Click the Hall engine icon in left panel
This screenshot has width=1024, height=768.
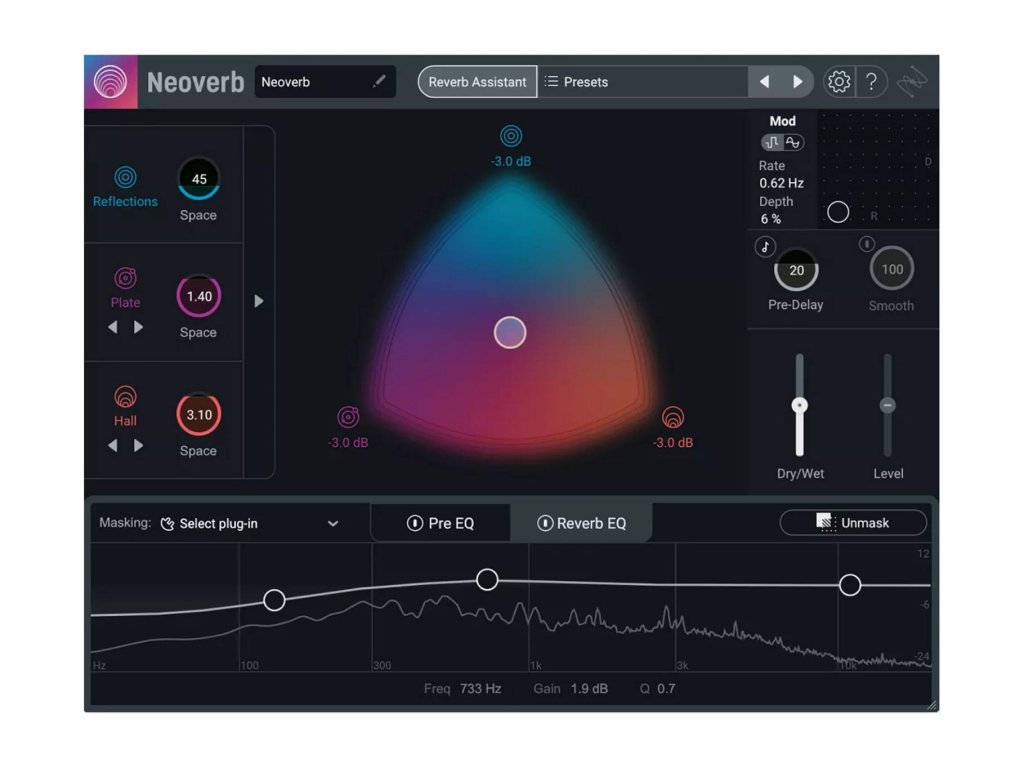coord(125,396)
